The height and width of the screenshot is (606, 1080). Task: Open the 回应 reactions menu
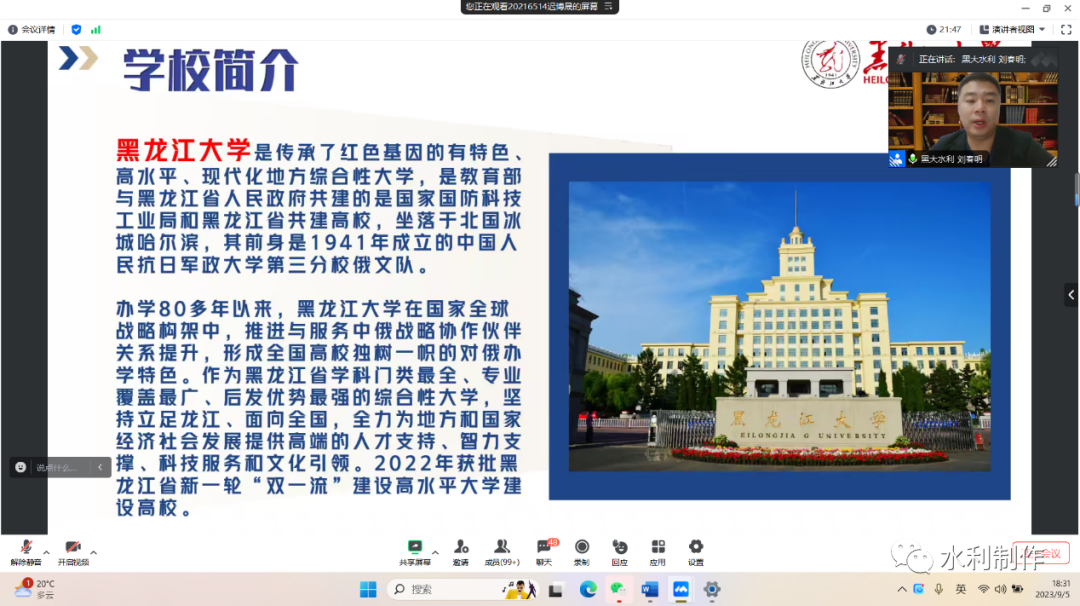620,552
